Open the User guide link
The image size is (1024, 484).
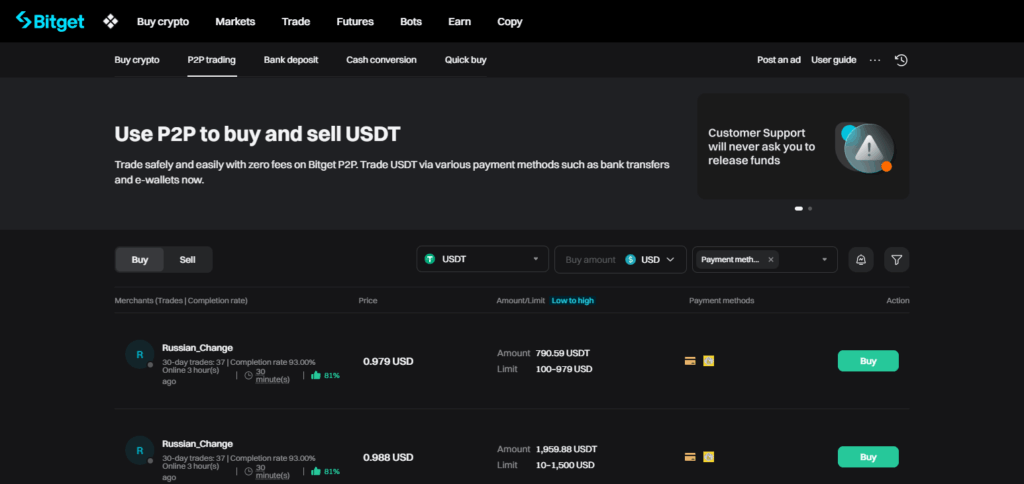point(833,59)
